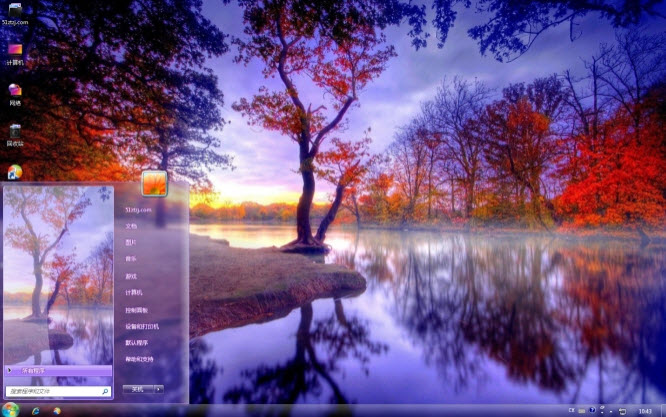666x417 pixels.
Task: Click the 关机 (Shut down) button
Action: click(138, 389)
